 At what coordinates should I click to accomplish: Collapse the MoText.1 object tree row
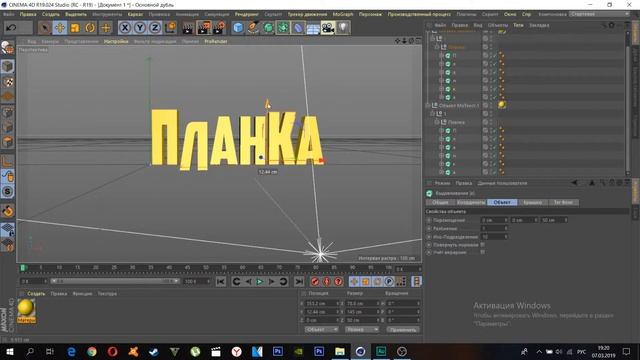[428, 105]
